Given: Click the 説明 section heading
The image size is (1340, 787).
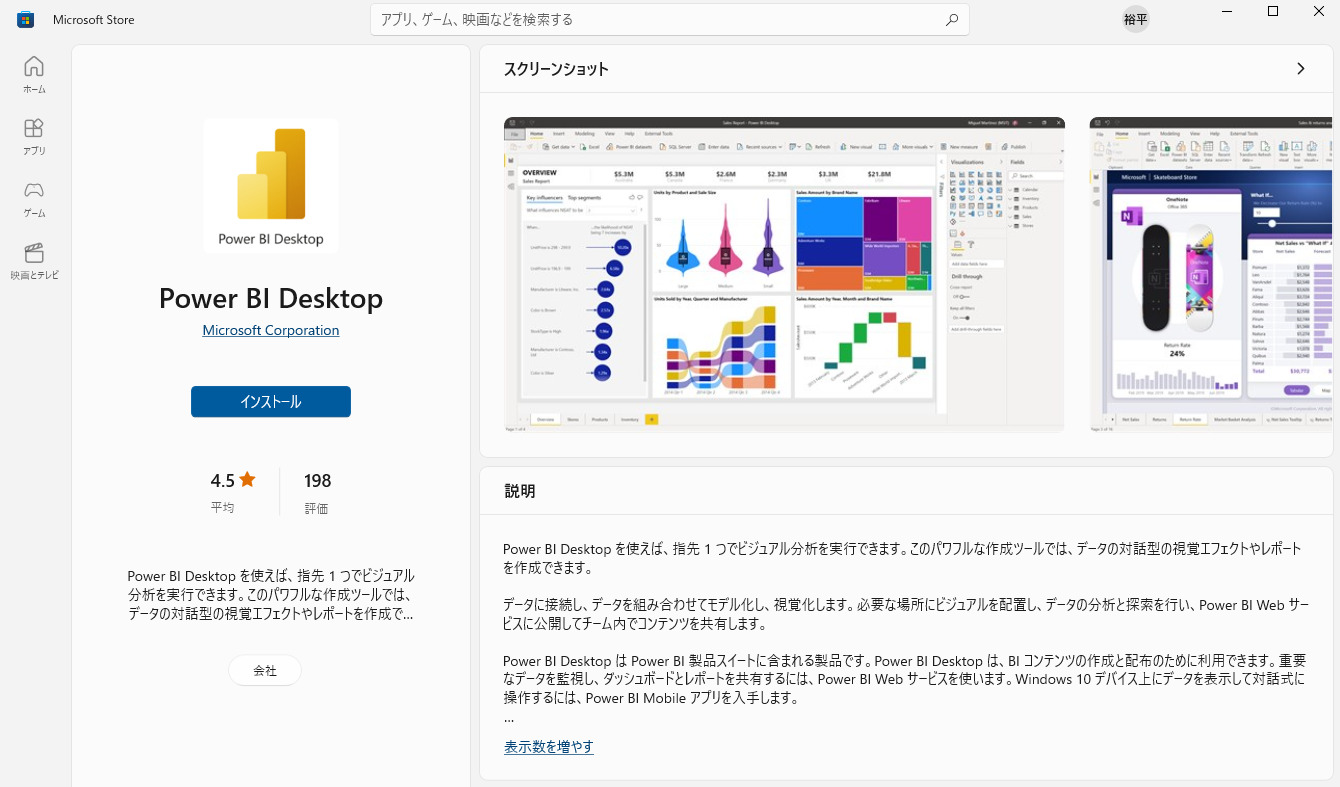Looking at the screenshot, I should 520,491.
